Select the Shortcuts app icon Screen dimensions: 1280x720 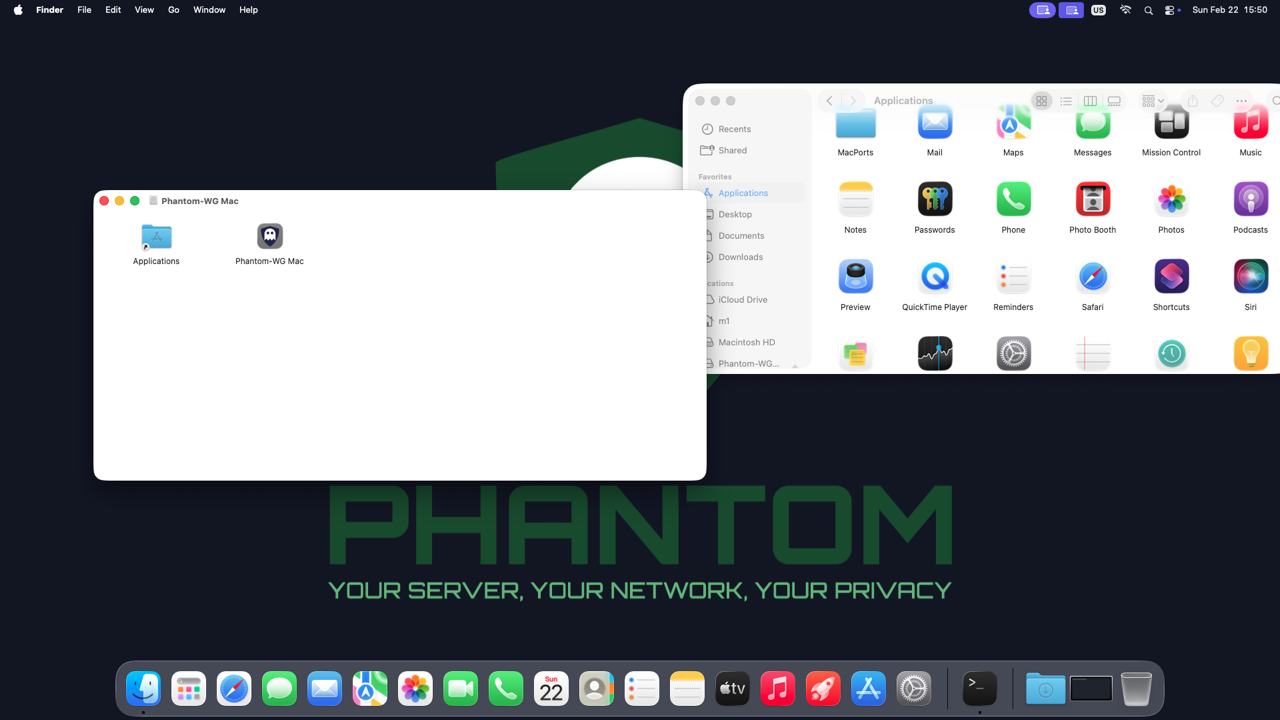1171,277
